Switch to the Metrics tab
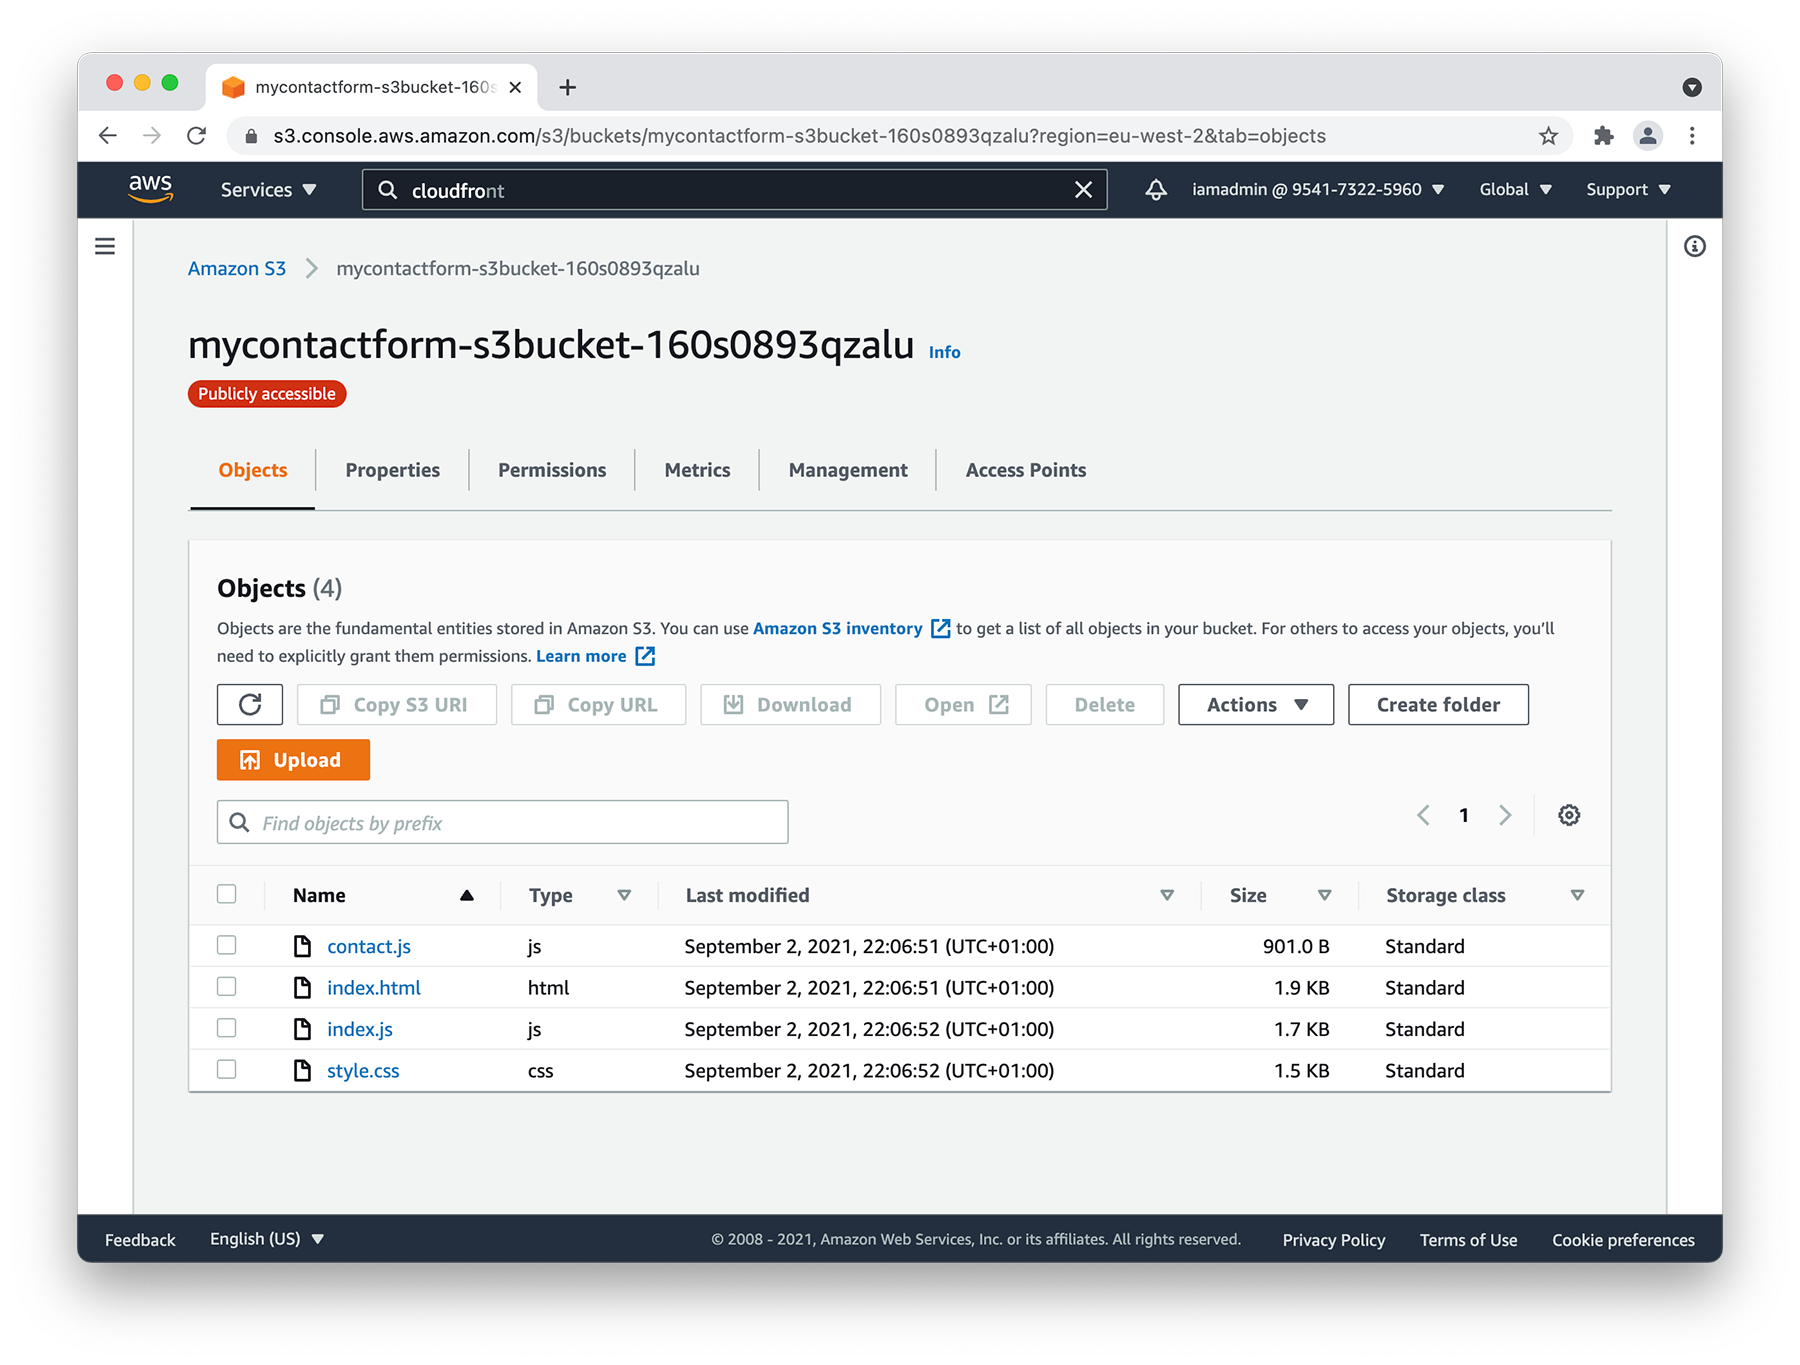The width and height of the screenshot is (1800, 1365). click(x=697, y=470)
